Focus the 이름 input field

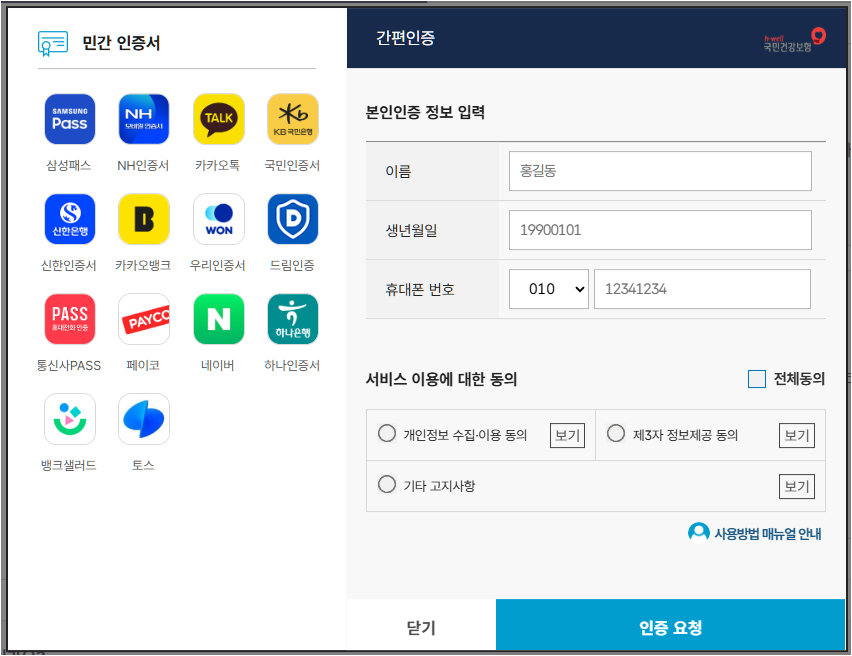pyautogui.click(x=660, y=171)
